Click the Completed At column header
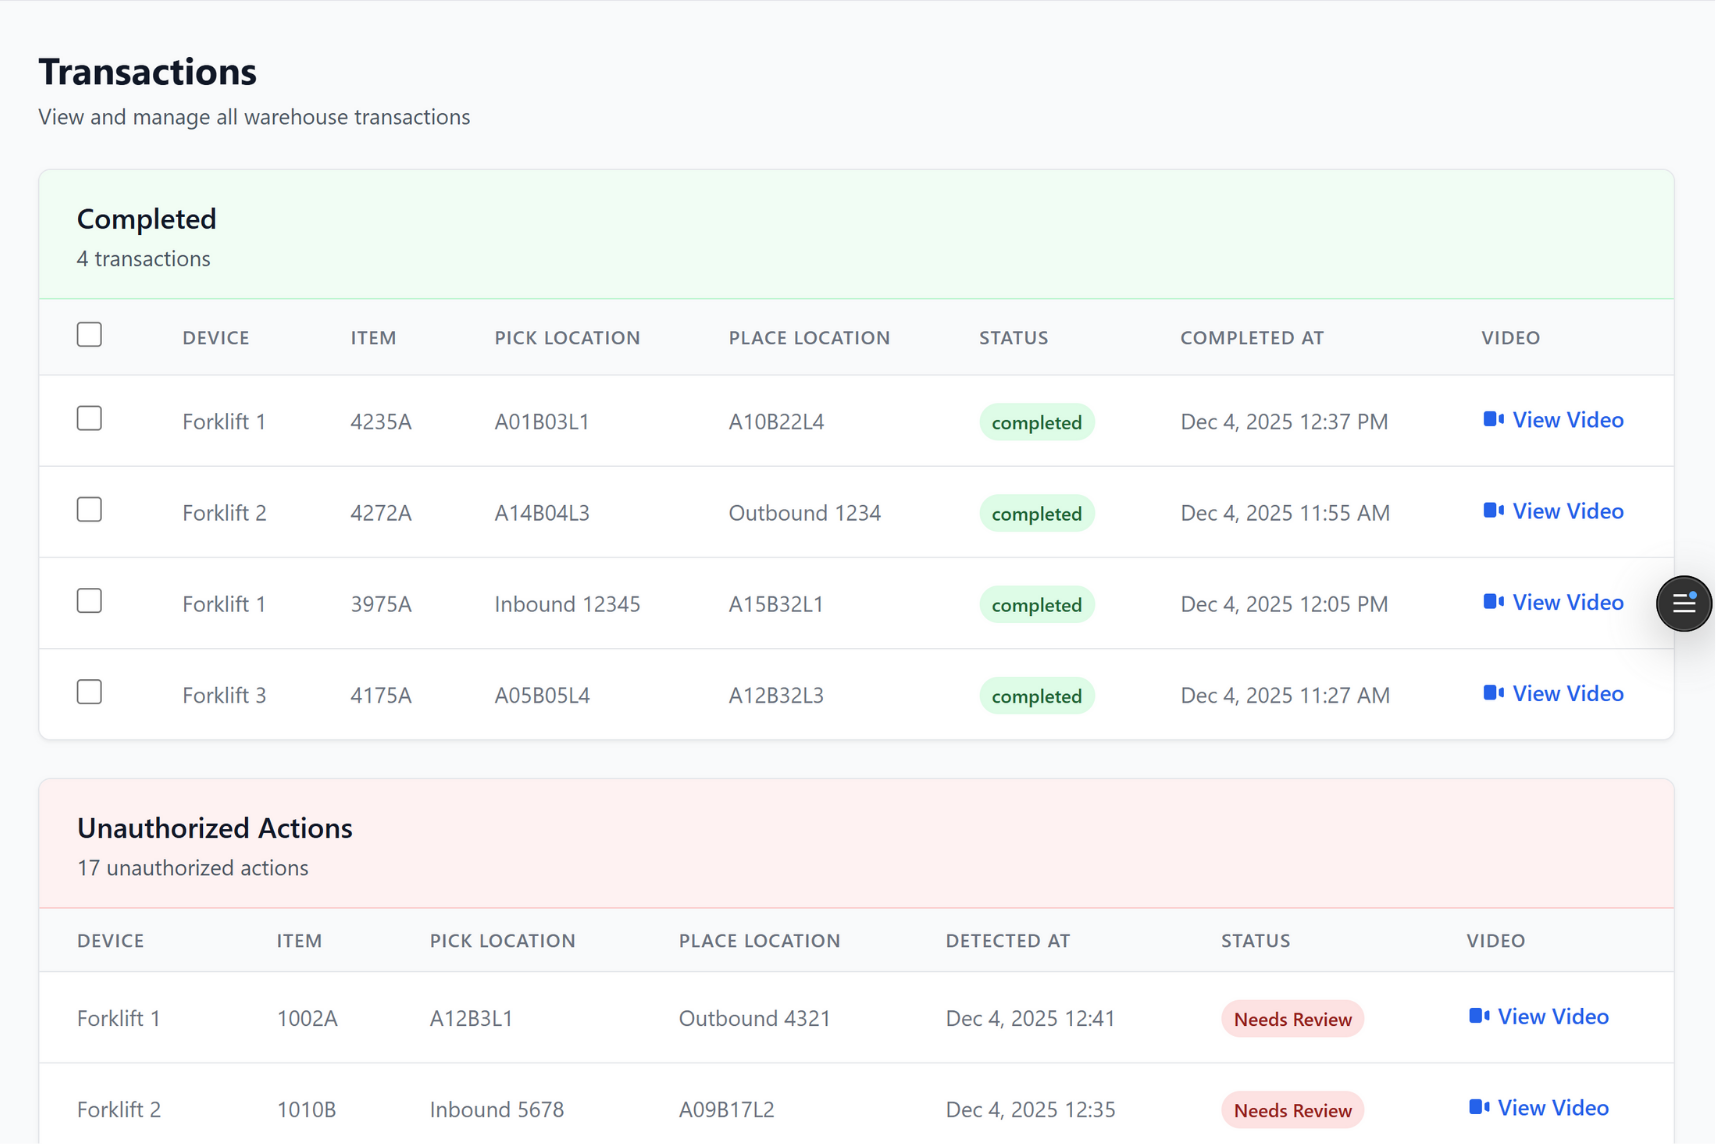Viewport: 1716px width, 1144px height. tap(1251, 338)
